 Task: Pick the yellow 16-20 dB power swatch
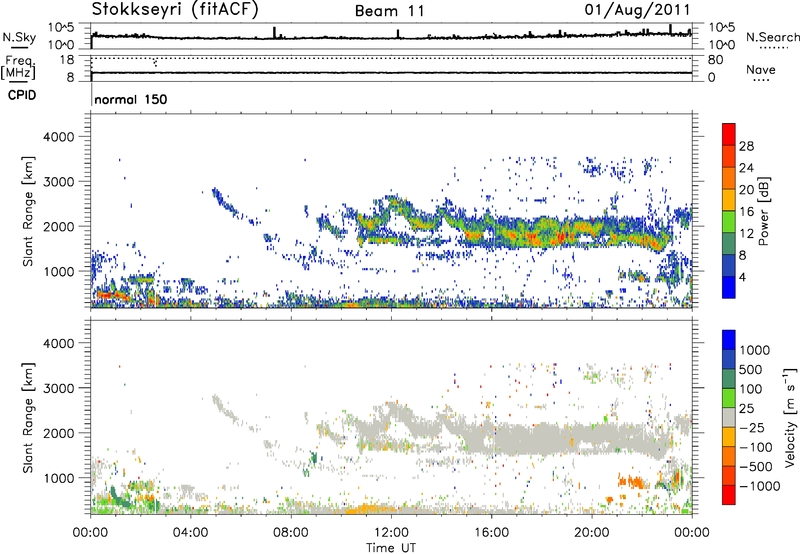(x=729, y=200)
